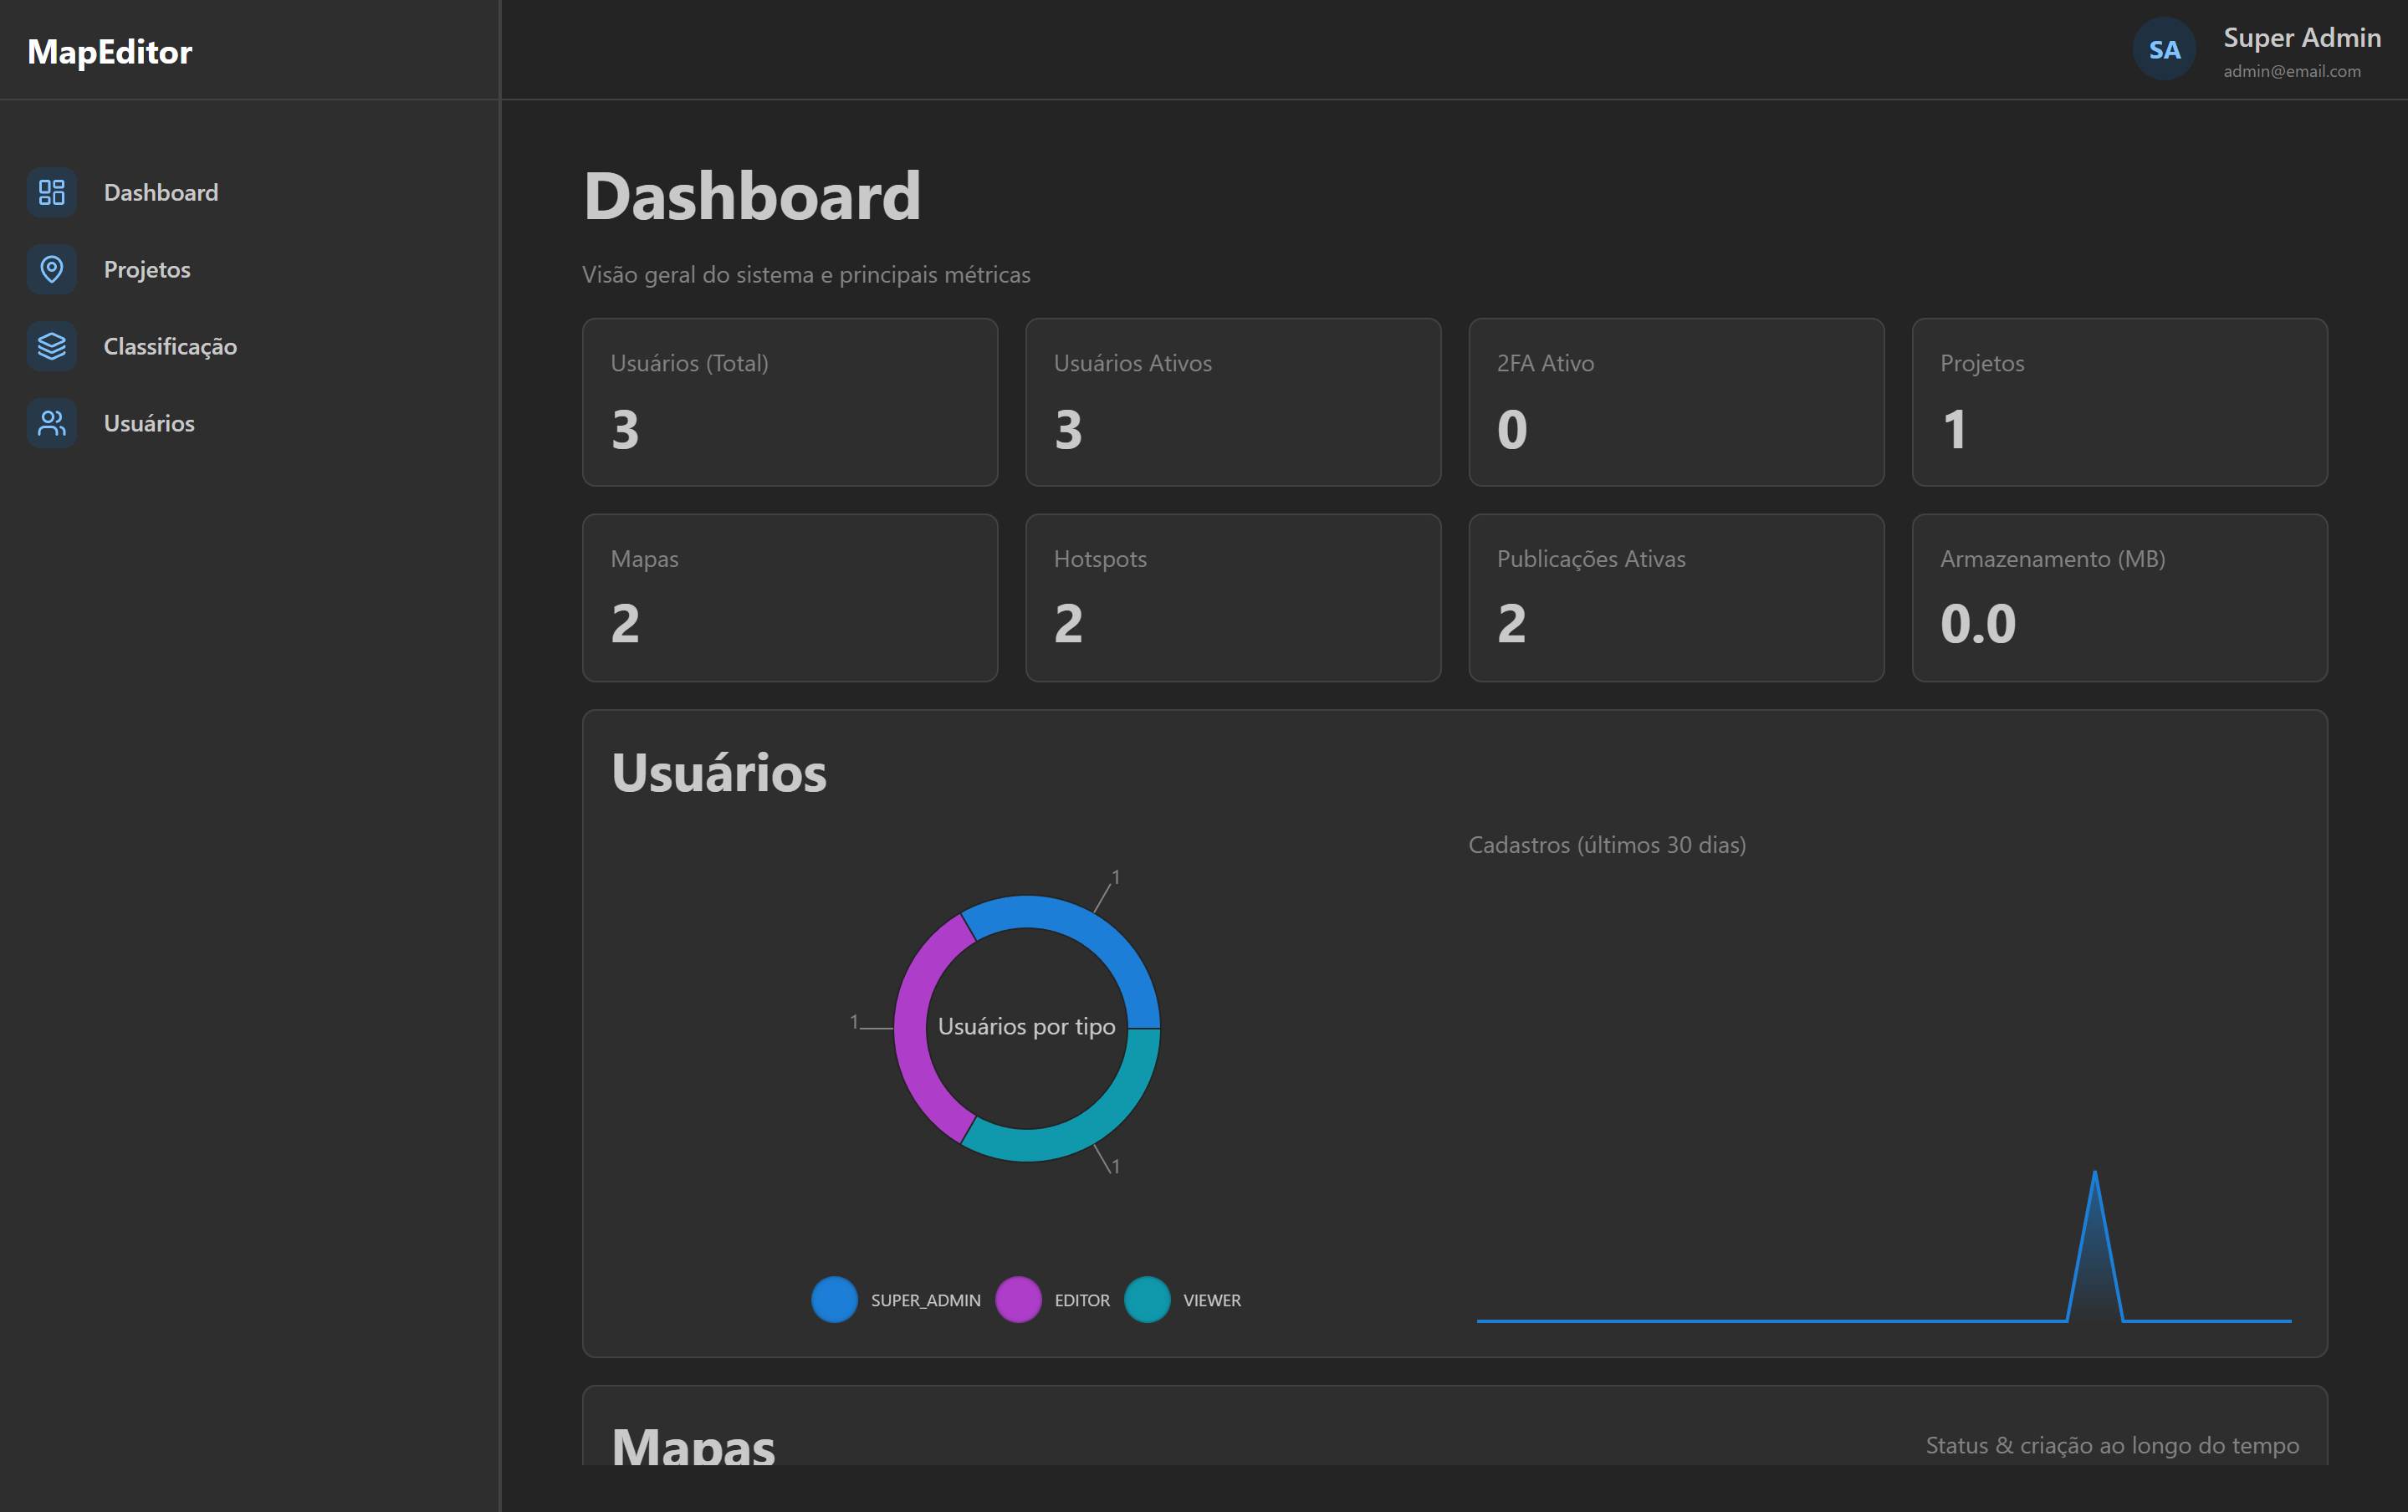Viewport: 2408px width, 1512px height.
Task: Click the VIEWER legend label
Action: (x=1212, y=1300)
